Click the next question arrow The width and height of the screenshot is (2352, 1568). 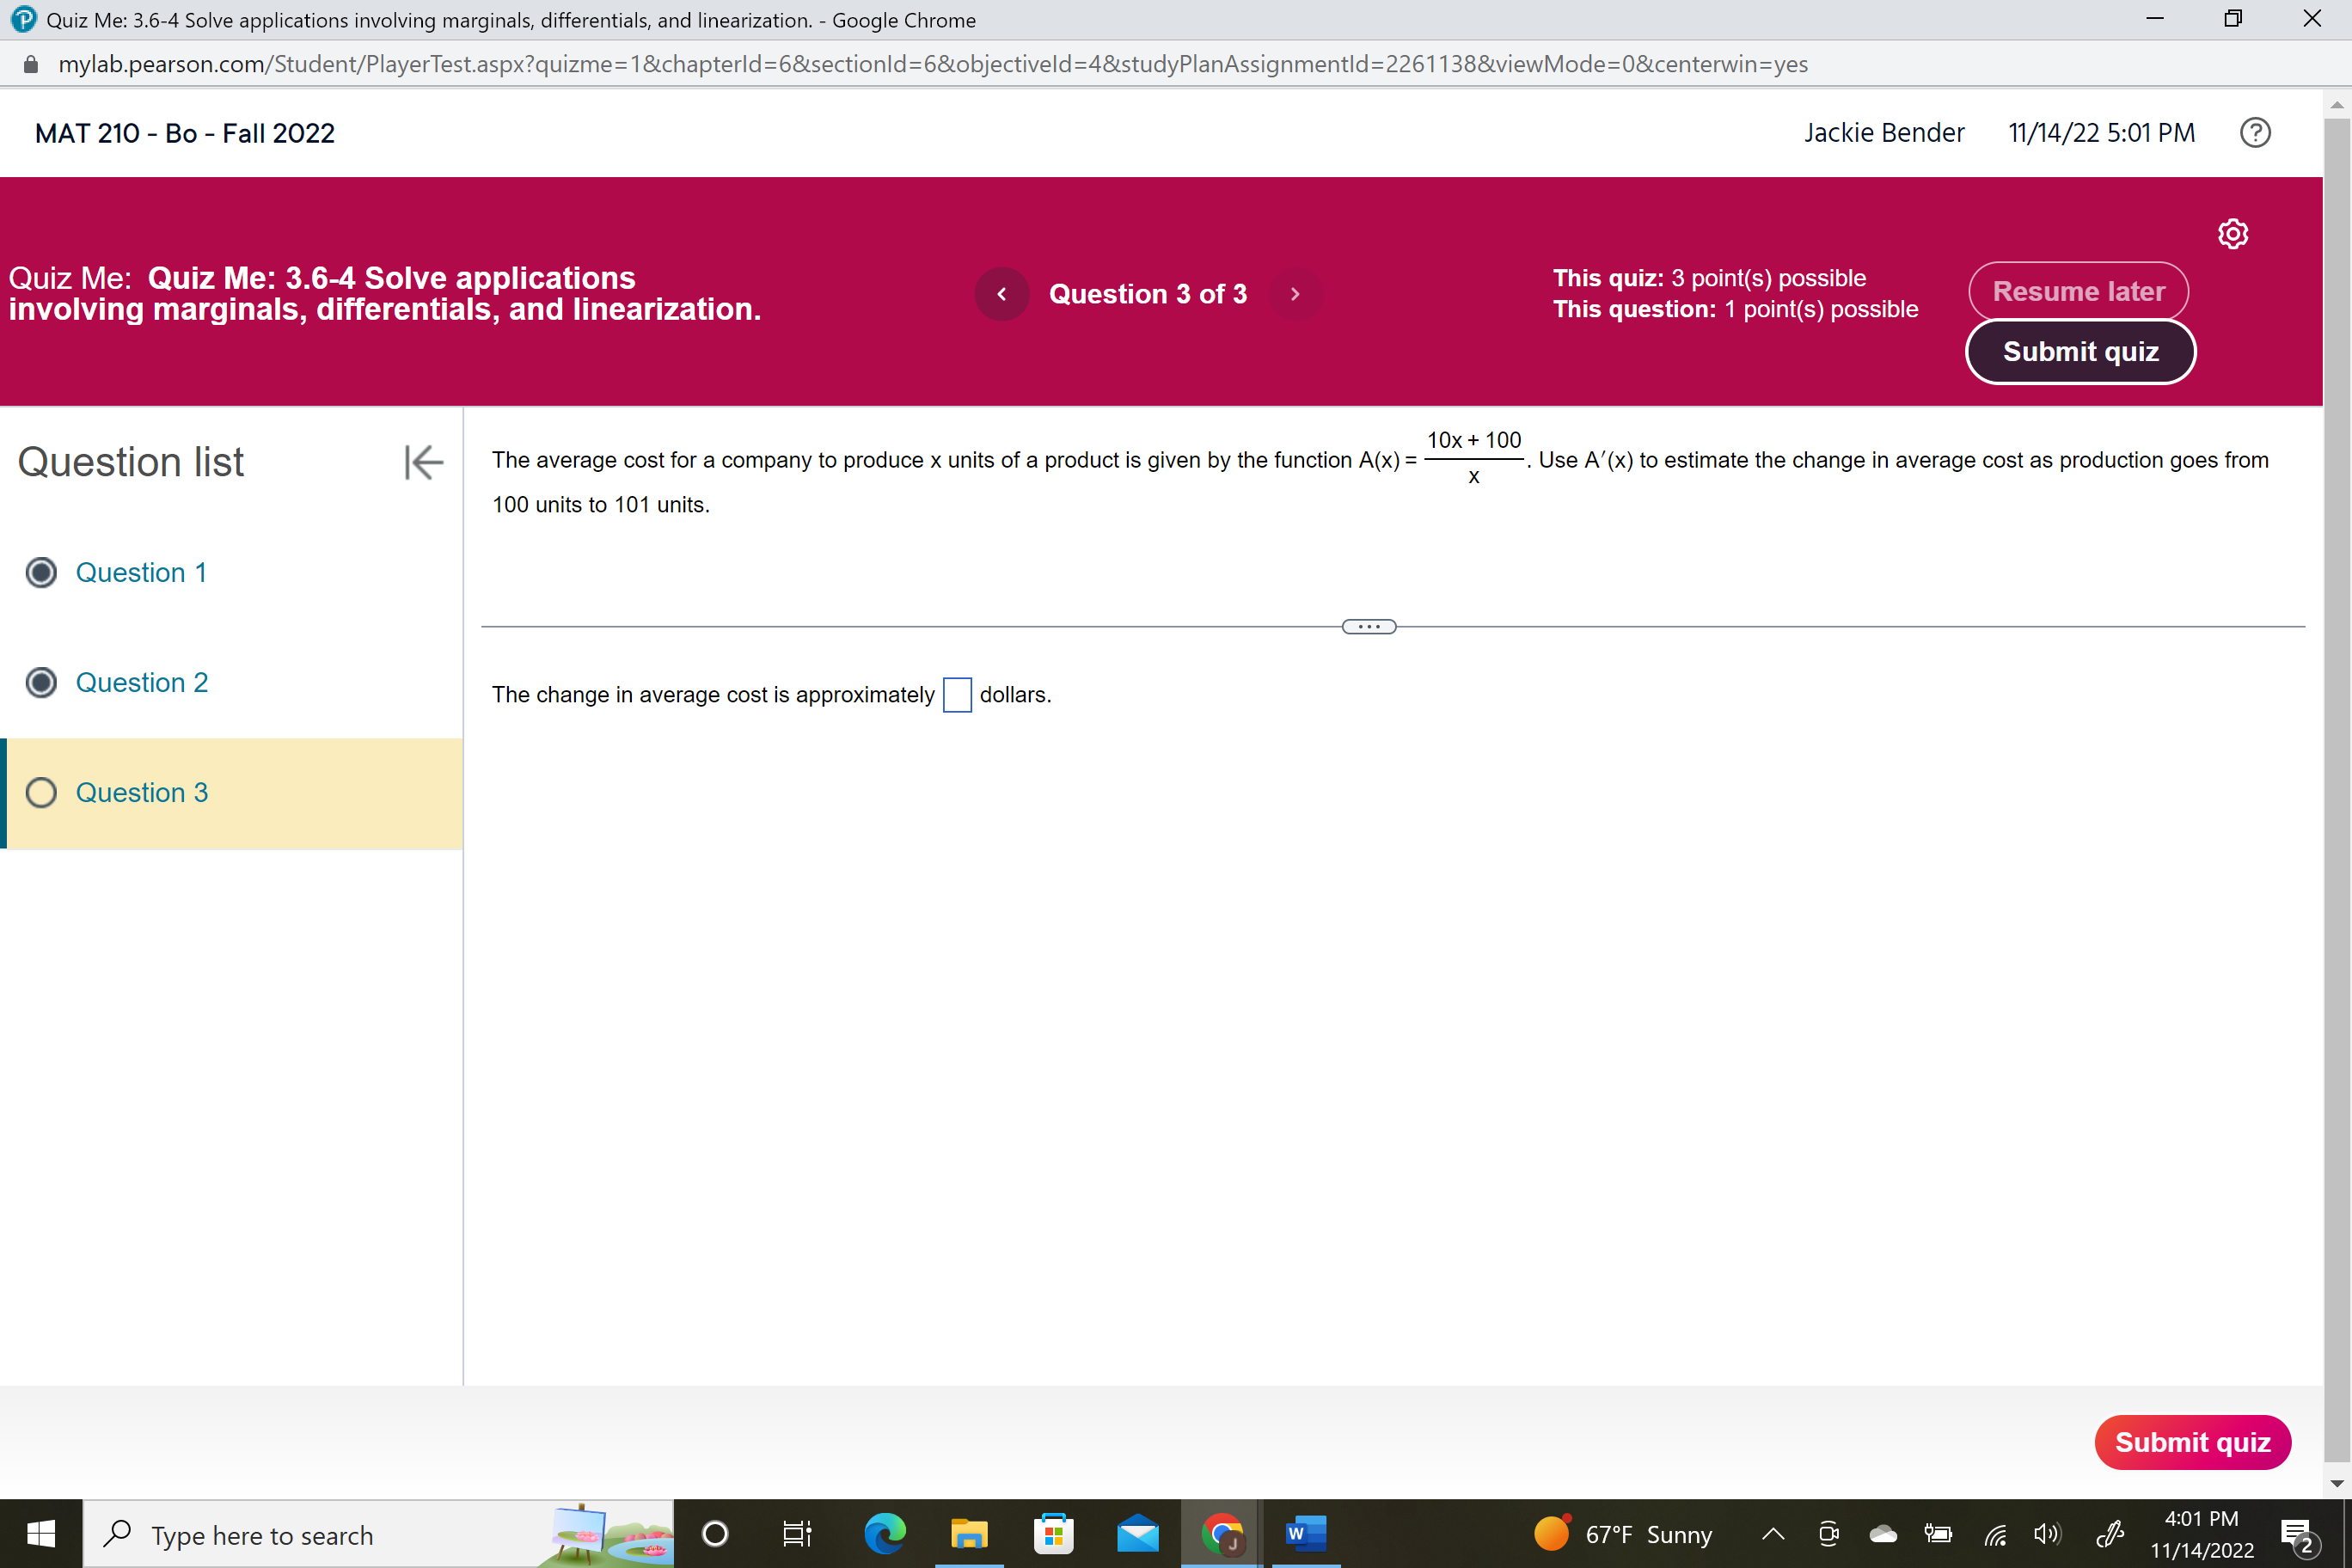1294,294
